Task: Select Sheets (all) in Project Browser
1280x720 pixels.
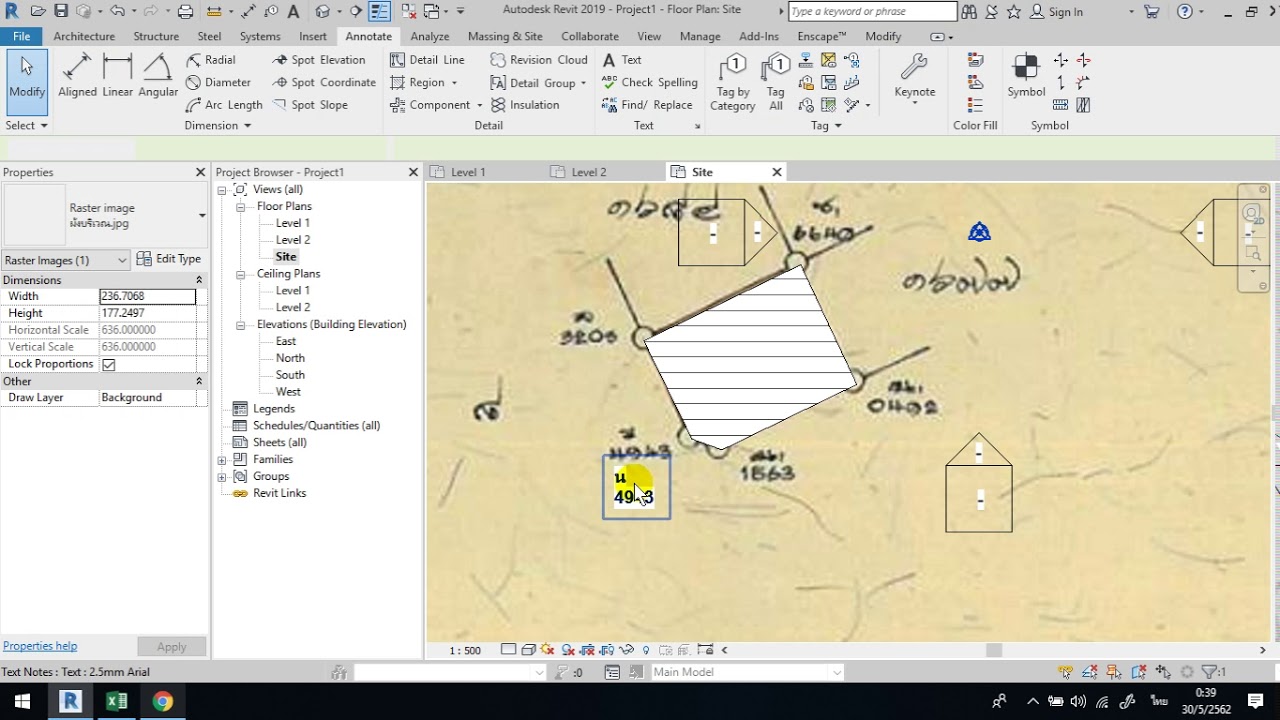Action: 279,443
